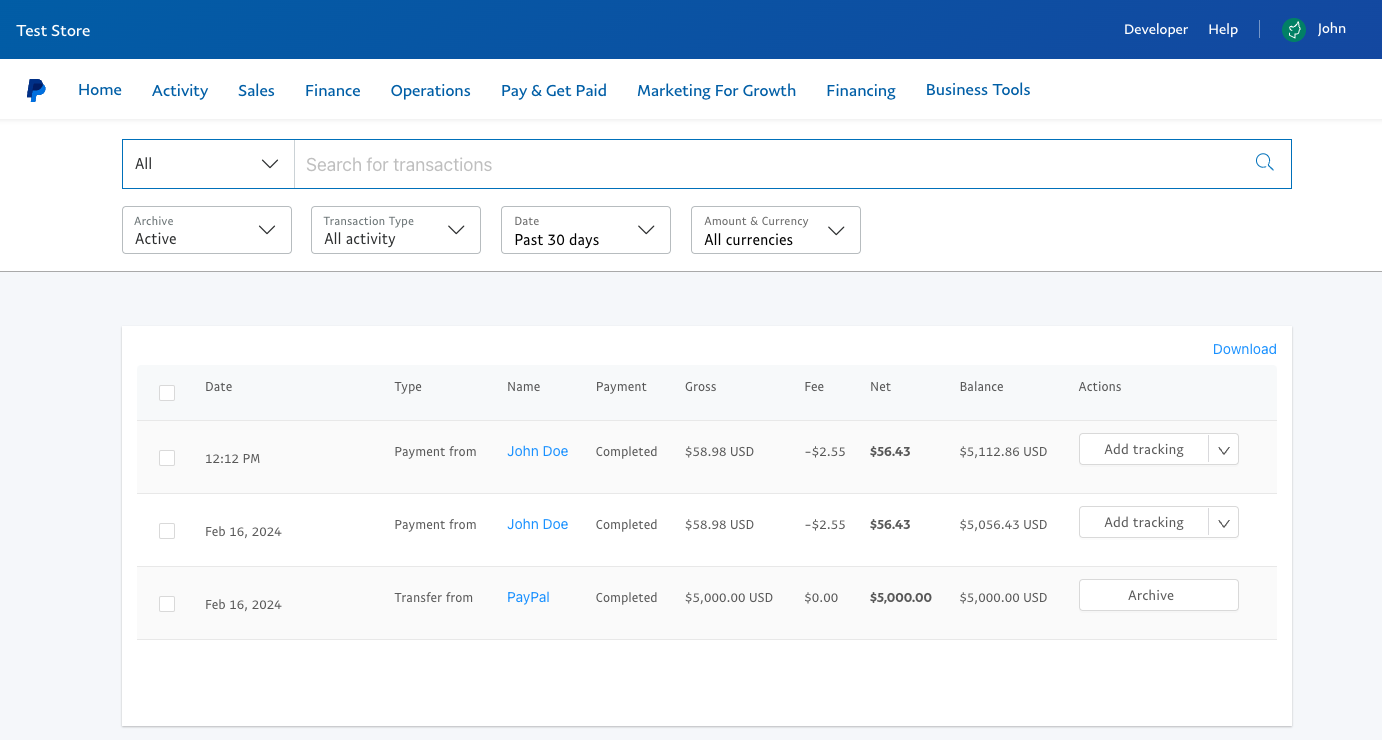Expand Amount & Currency filter
Viewport: 1382px width, 740px height.
click(x=776, y=230)
